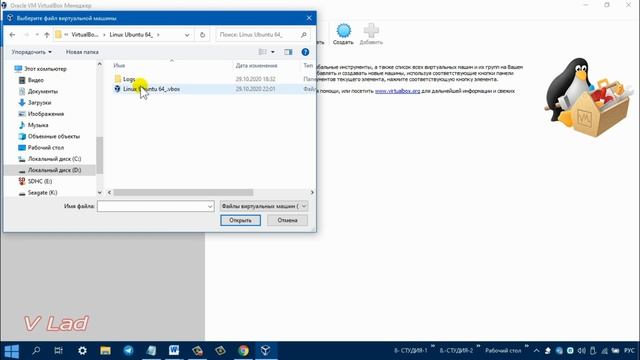This screenshot has height=360, width=640.
Task: Click the Linux Ubuntu 64_ breadcrumb segment
Action: tap(131, 35)
